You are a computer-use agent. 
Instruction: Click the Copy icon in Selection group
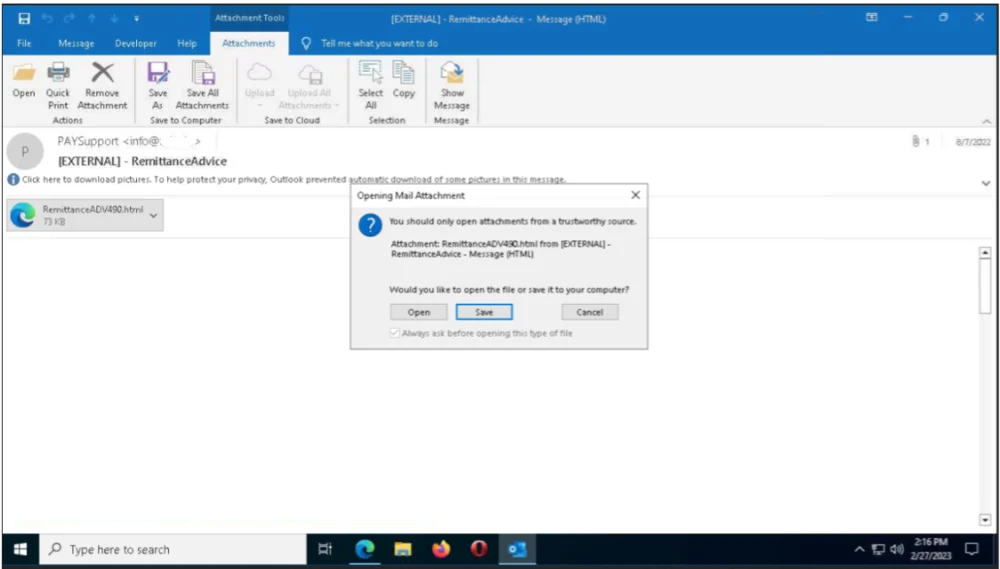click(403, 73)
